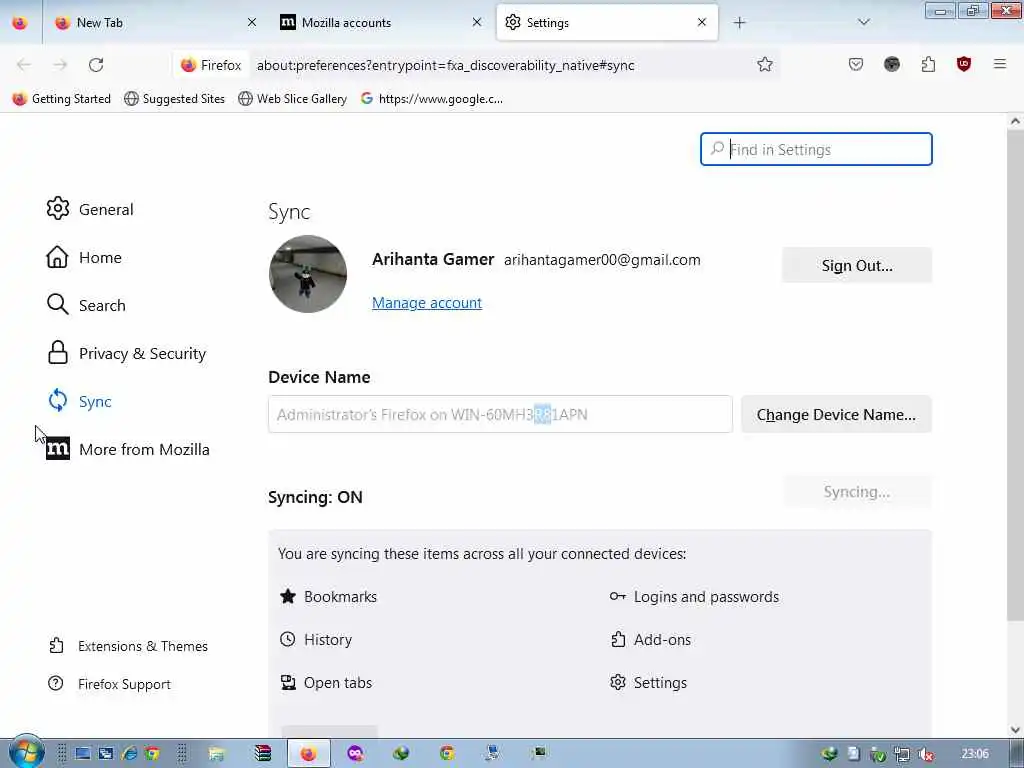Open the Home settings category
This screenshot has width=1024, height=768.
[84, 257]
